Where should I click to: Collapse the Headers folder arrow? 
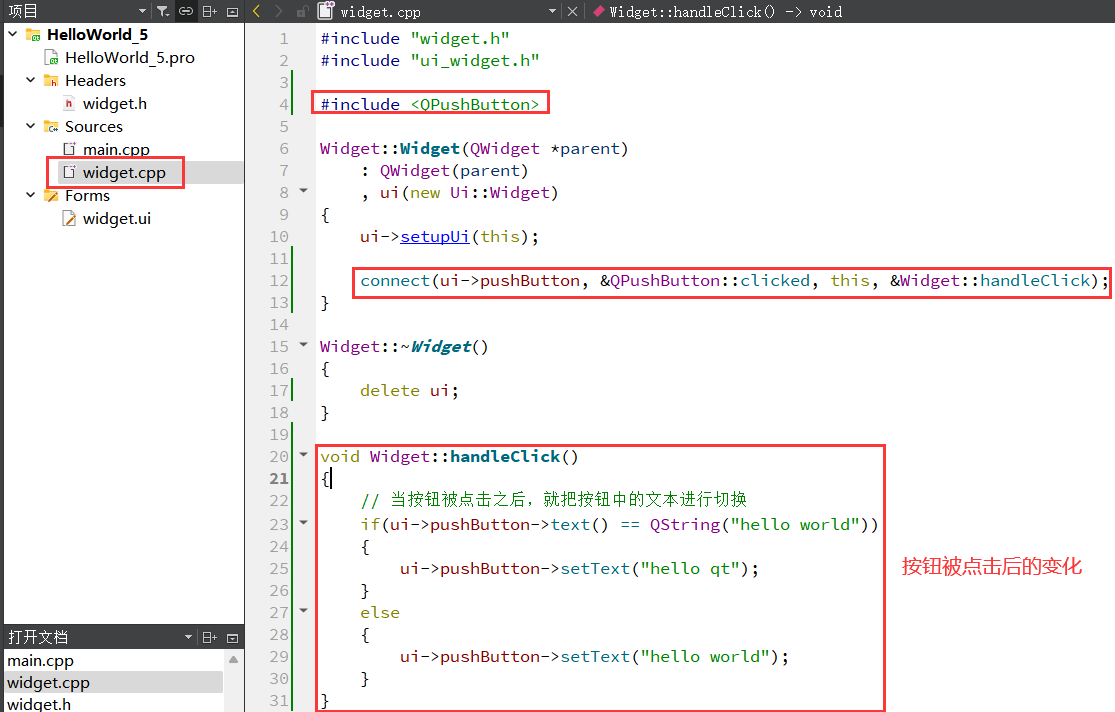[31, 80]
